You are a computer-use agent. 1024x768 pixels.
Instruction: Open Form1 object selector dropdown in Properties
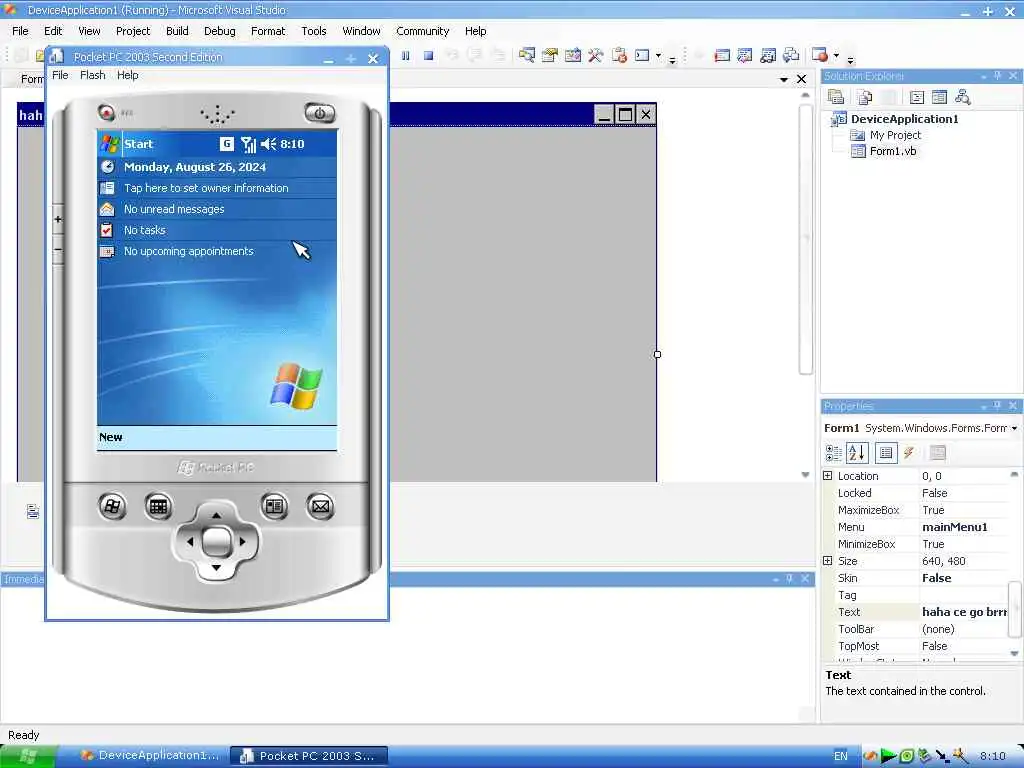[x=1014, y=428]
